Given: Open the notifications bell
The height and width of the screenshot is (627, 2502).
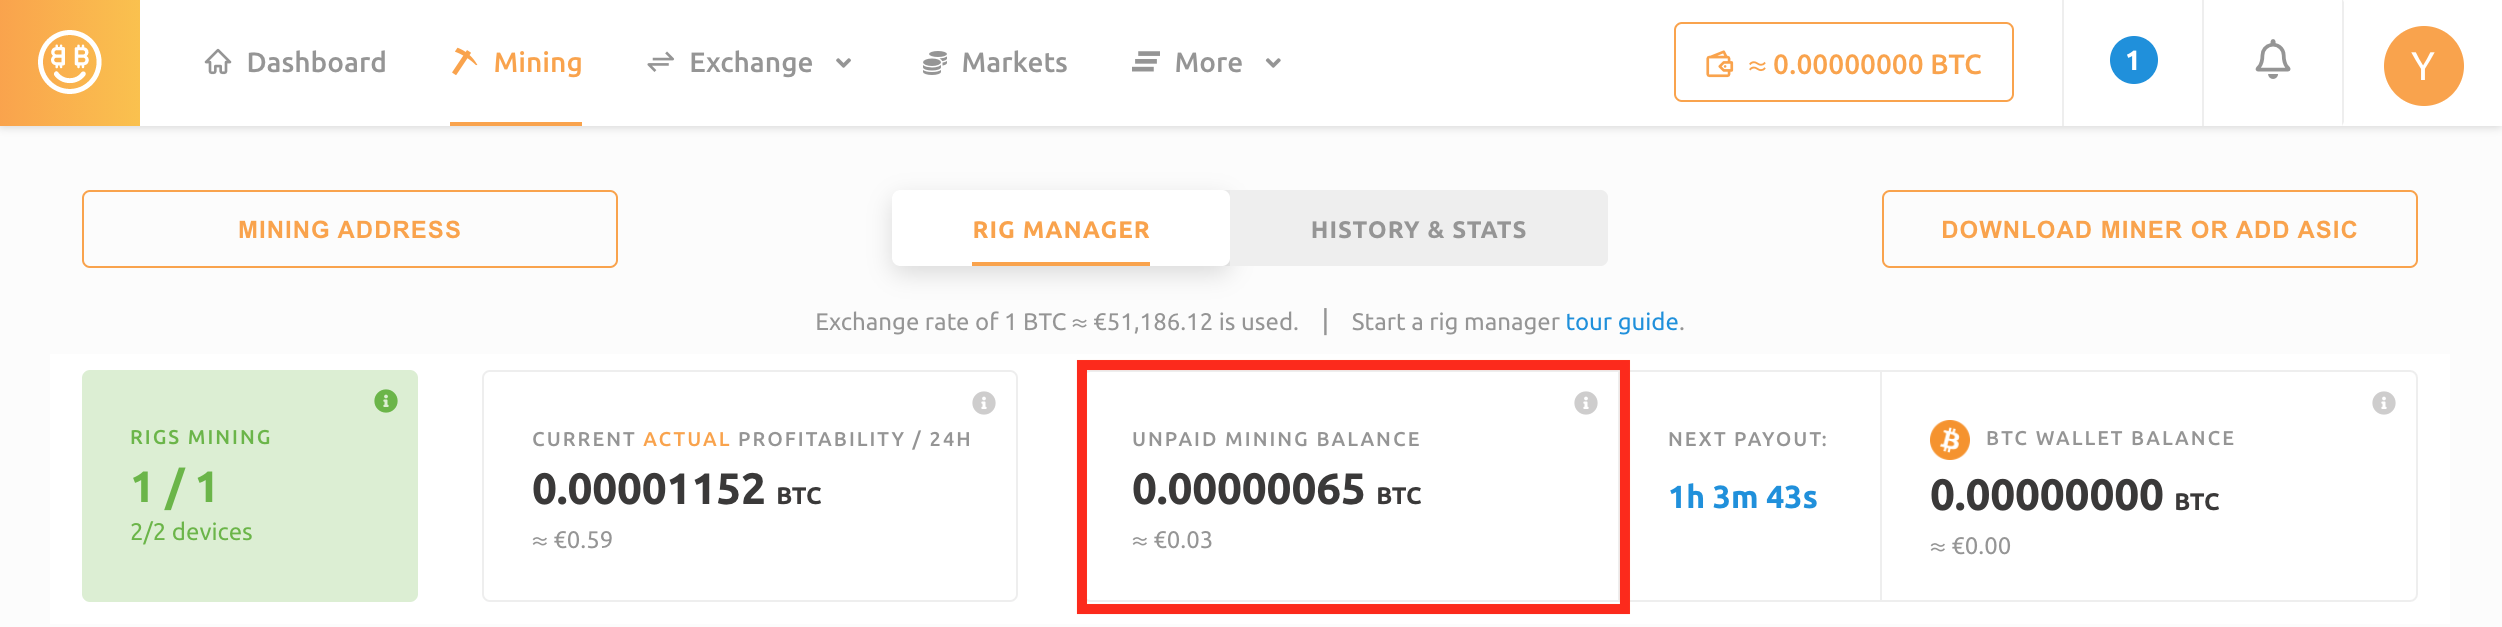Looking at the screenshot, I should [x=2272, y=61].
